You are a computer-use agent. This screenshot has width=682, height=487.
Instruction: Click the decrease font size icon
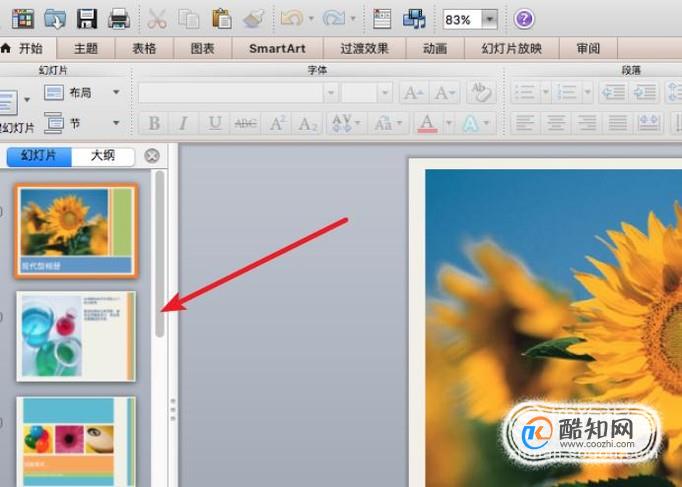click(445, 93)
